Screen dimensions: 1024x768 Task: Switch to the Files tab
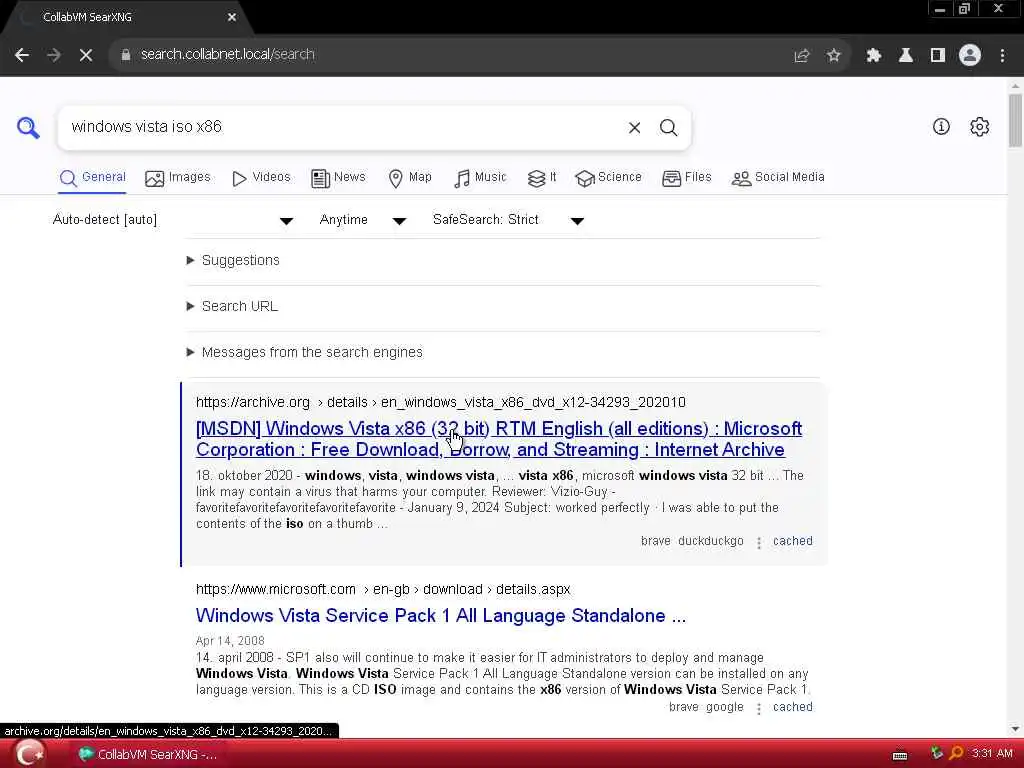click(686, 178)
